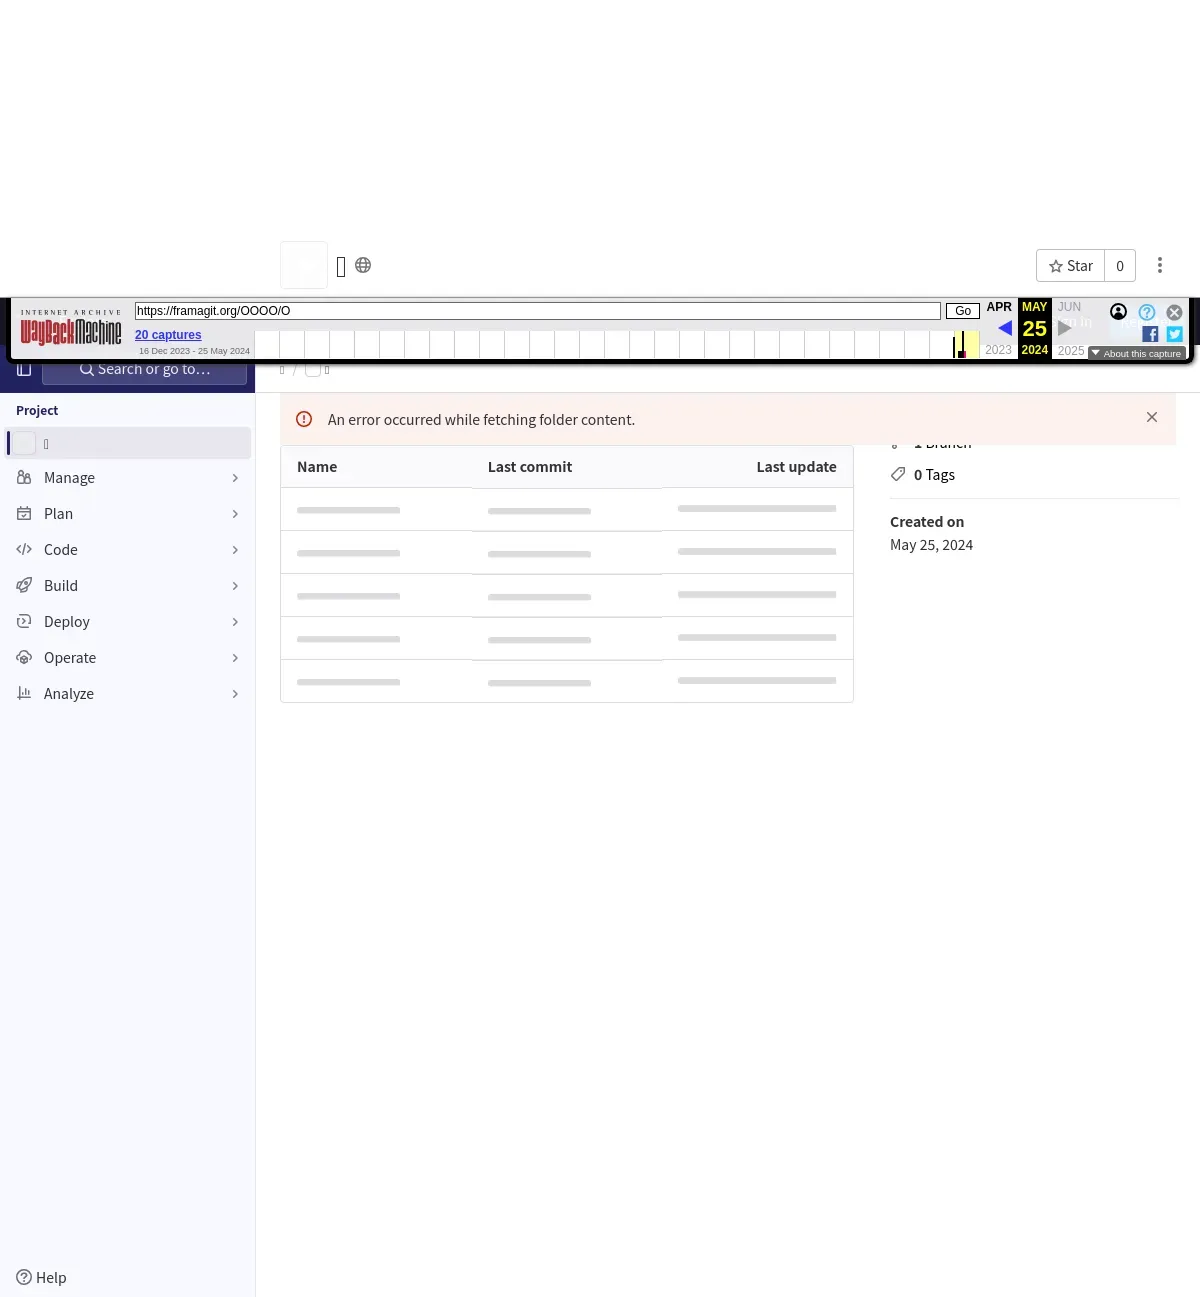Expand the Code section chevron
Viewport: 1200px width, 1297px height.
235,550
